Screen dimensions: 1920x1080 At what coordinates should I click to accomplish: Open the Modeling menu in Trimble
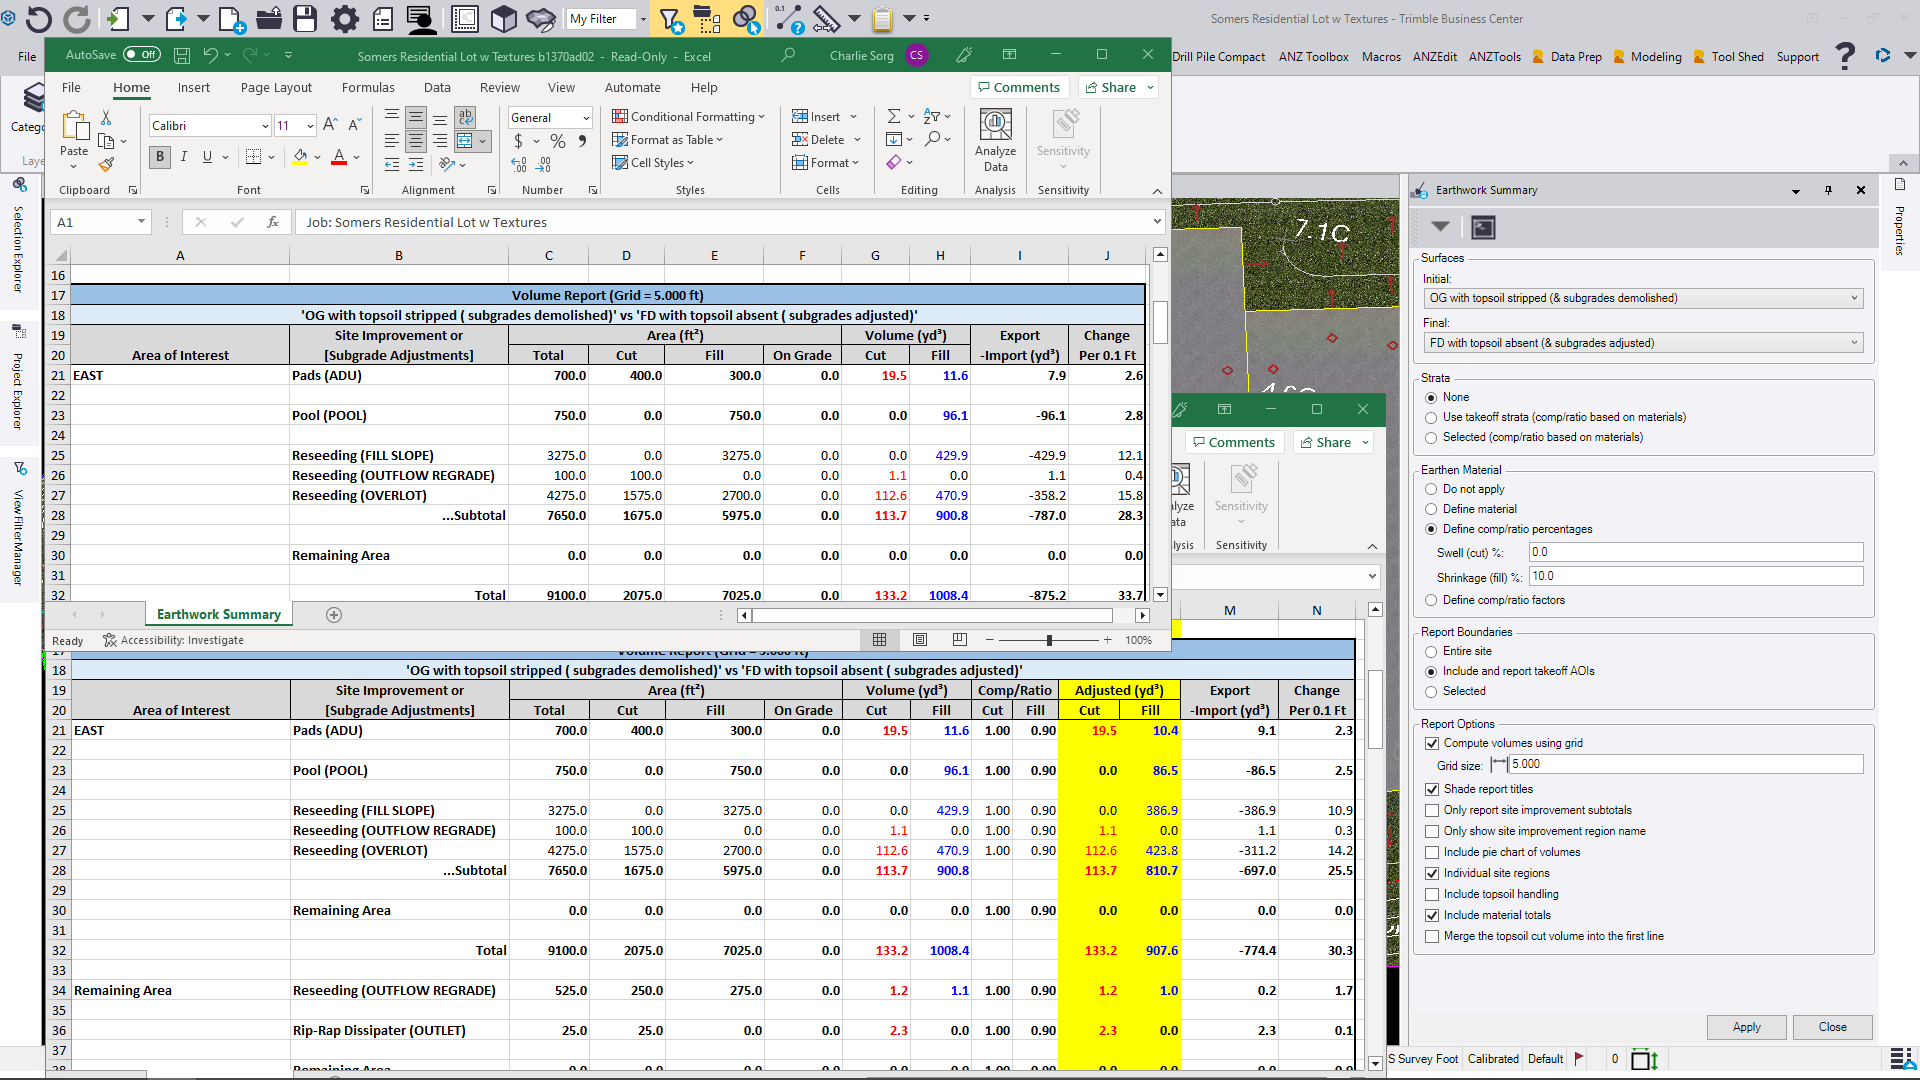[1655, 57]
